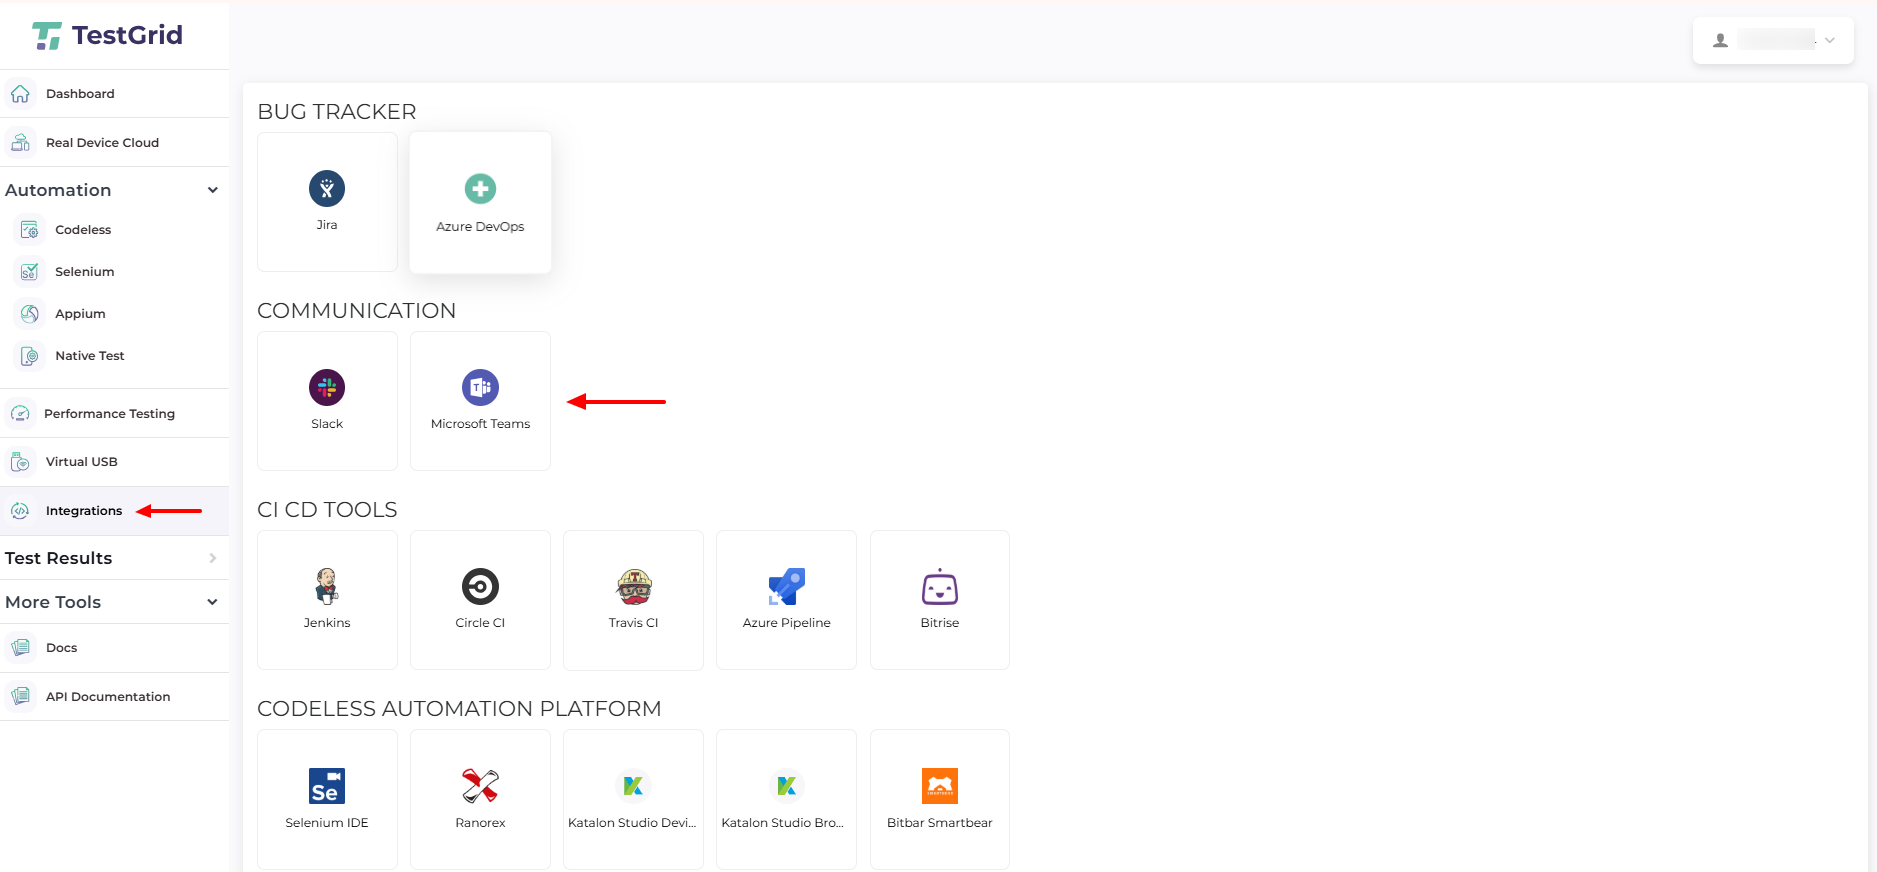Open the Jenkins integration icon
Image resolution: width=1877 pixels, height=872 pixels.
327,587
